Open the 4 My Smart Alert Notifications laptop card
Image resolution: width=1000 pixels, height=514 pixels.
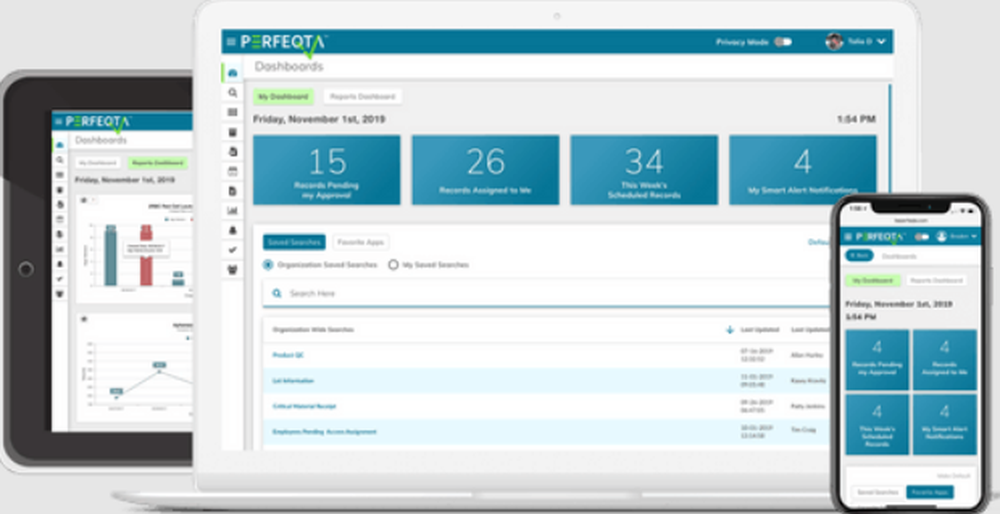click(802, 170)
